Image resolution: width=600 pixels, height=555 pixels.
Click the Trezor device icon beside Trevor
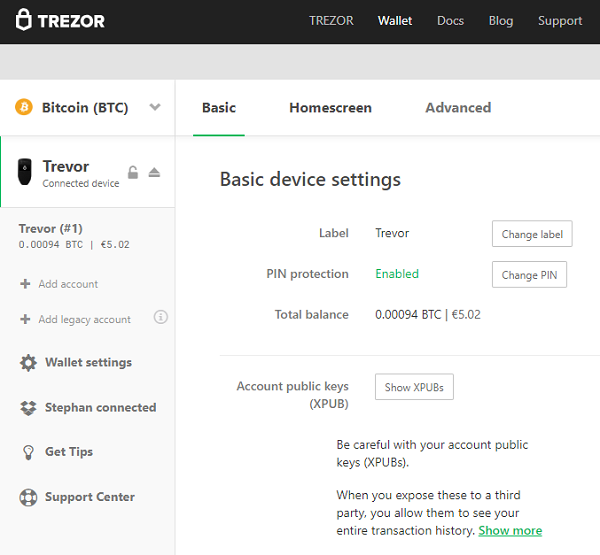(25, 172)
